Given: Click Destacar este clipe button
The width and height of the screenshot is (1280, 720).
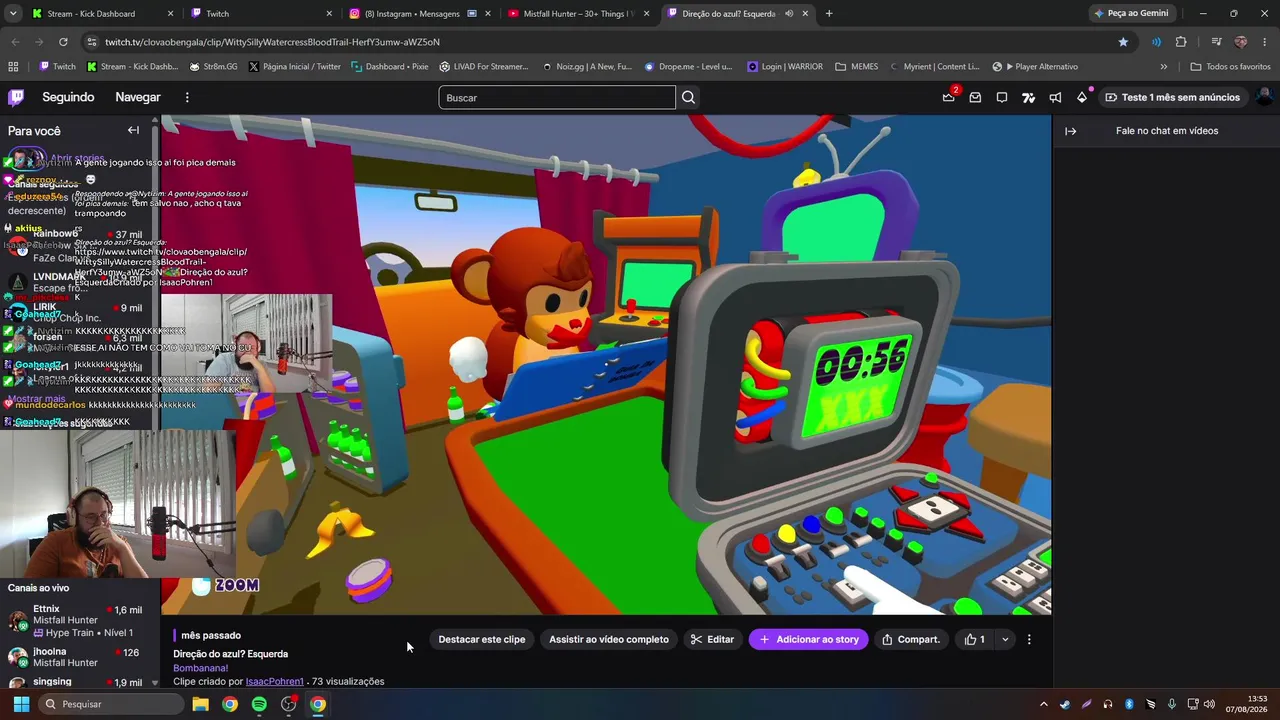Looking at the screenshot, I should coord(481,639).
